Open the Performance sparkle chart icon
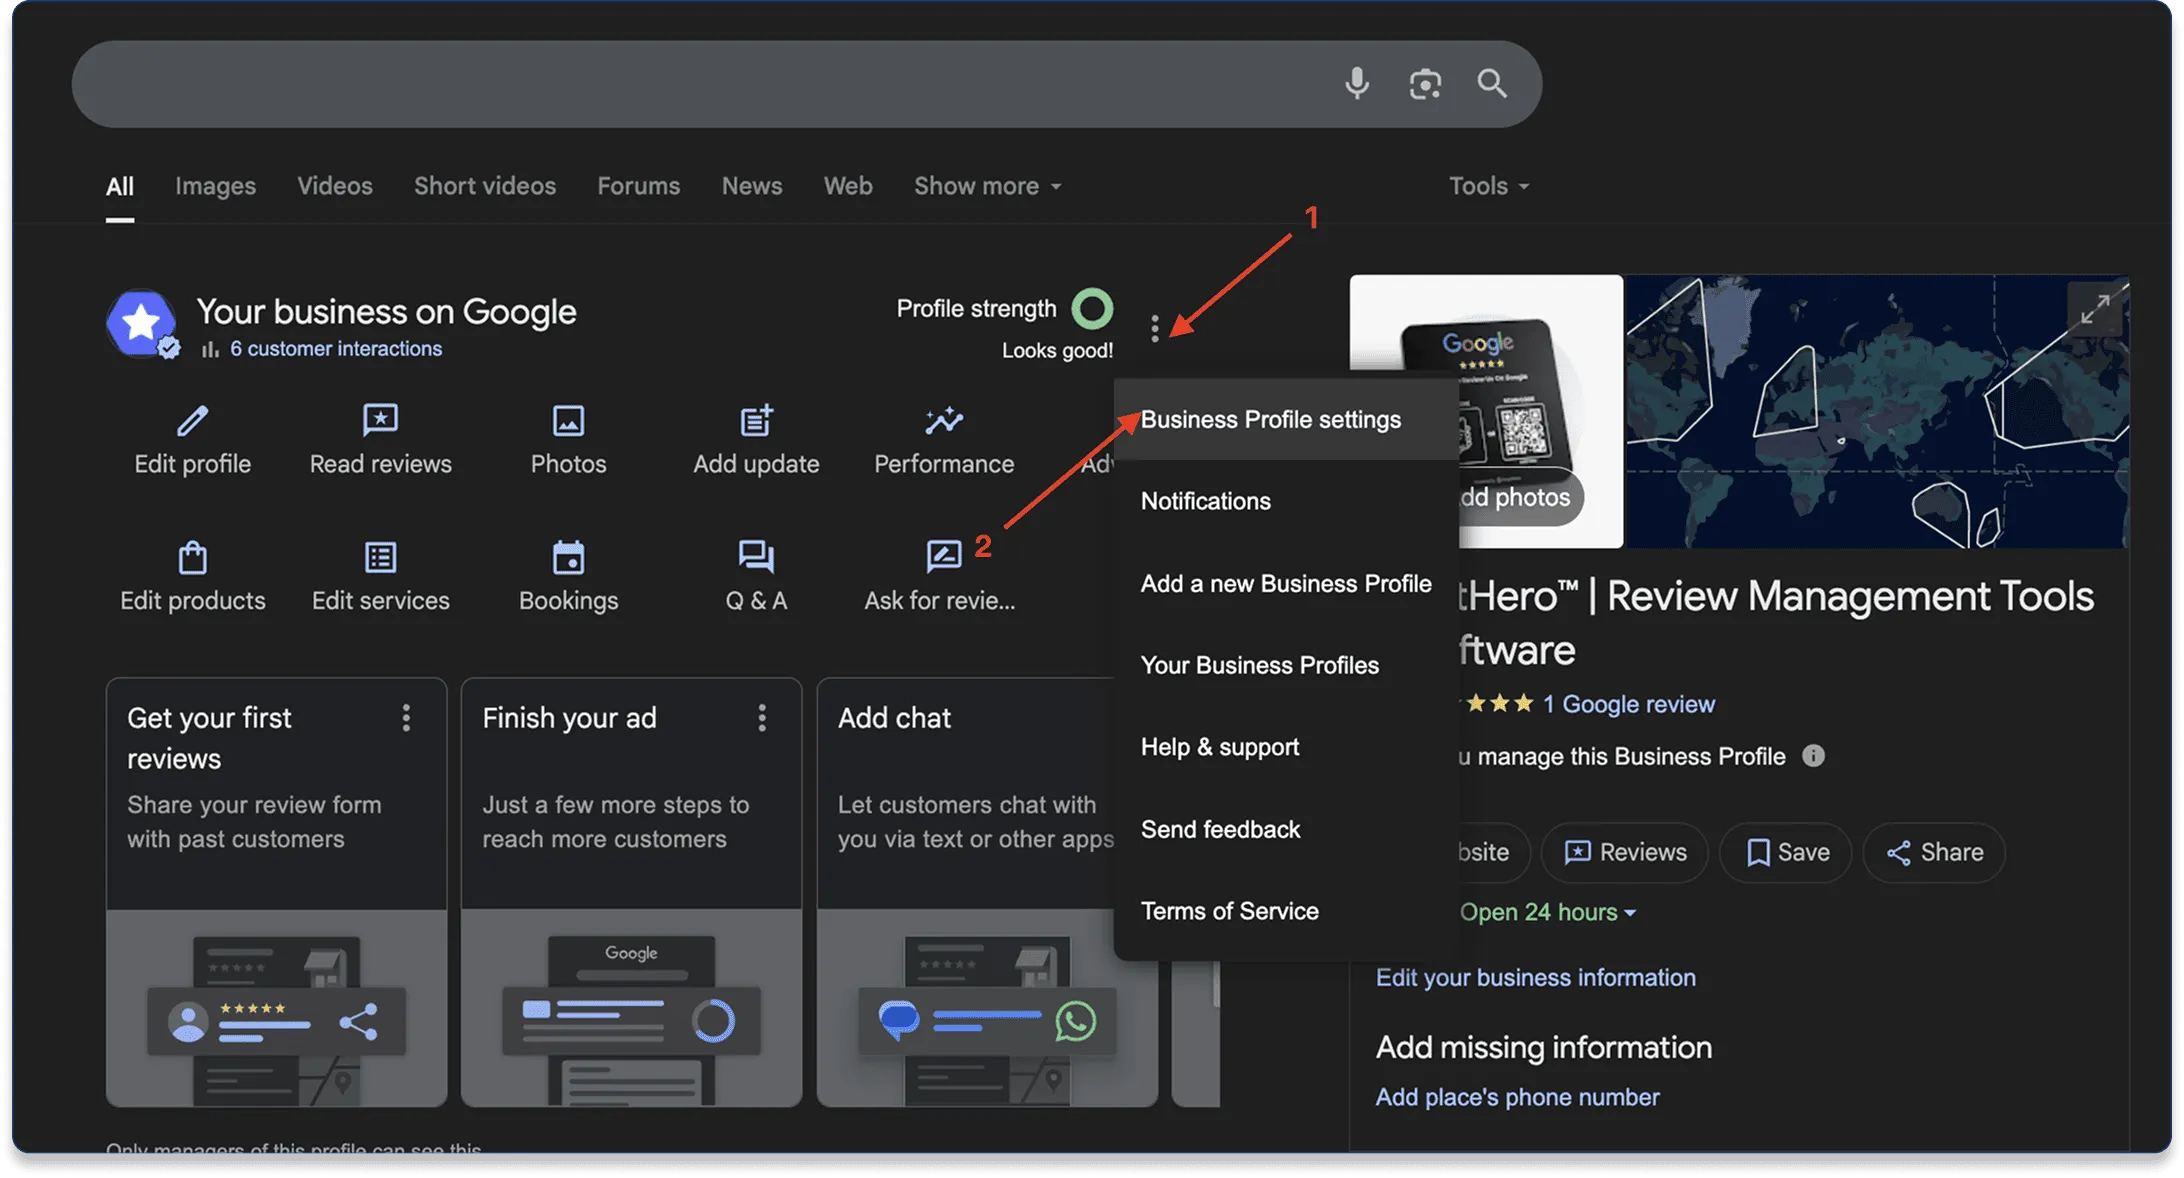 point(943,421)
